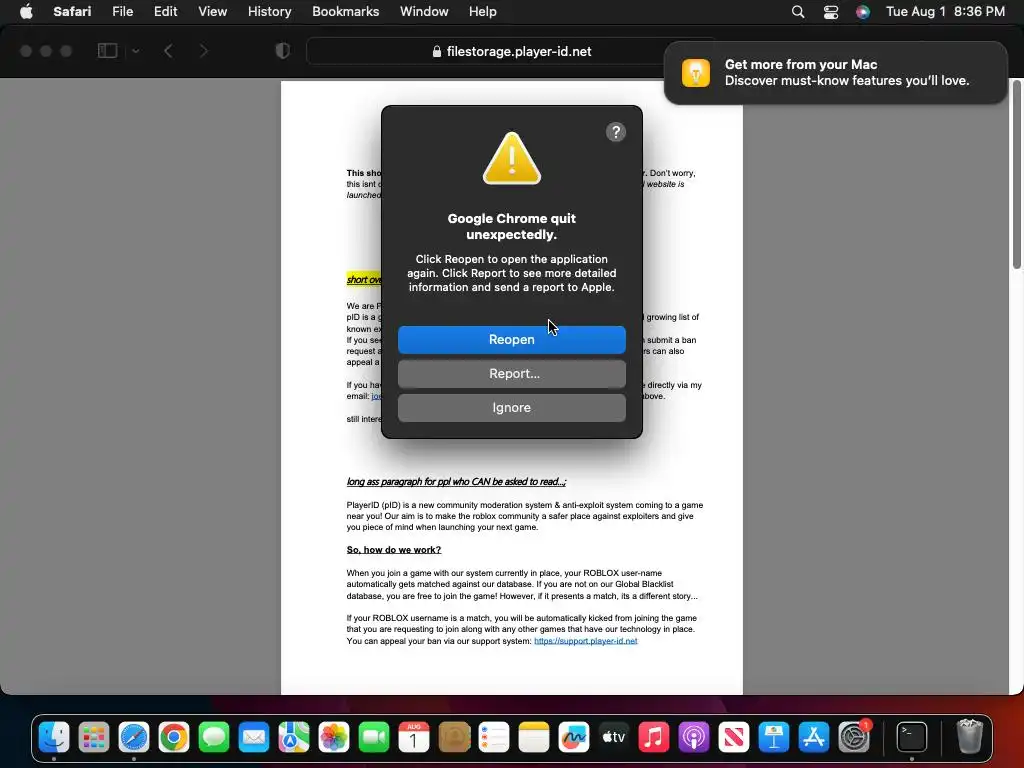Click the Privacy Report shield icon
The width and height of the screenshot is (1024, 768).
click(x=283, y=51)
